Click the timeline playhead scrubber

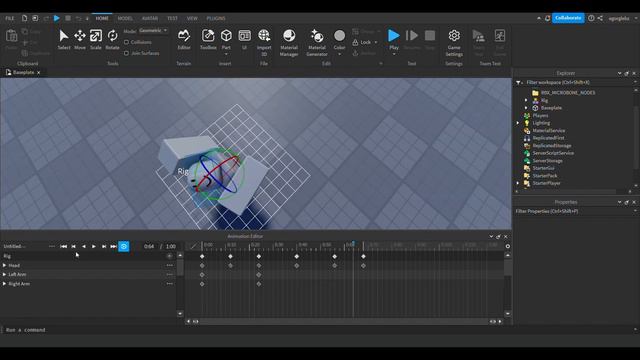[x=353, y=244]
